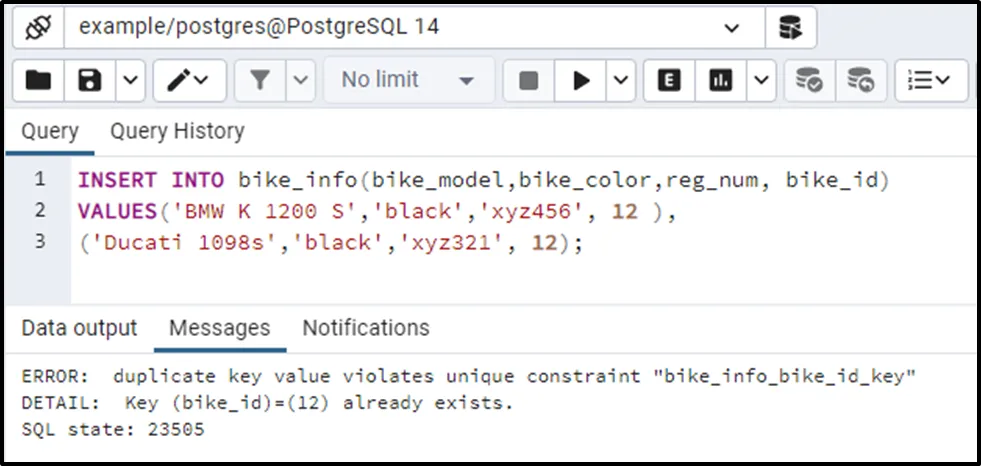
Task: Expand the Save File options arrow
Action: point(132,80)
